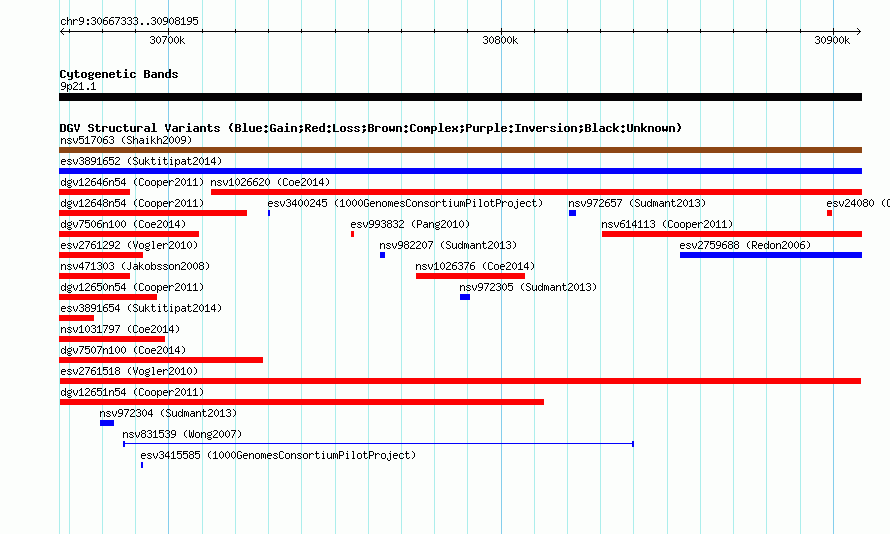
Task: Open the esv2759688 (Redon2006) label
Action: point(745,245)
